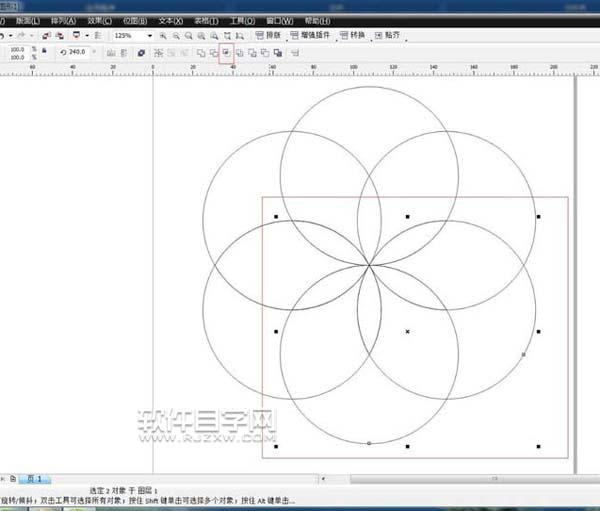Screen dimensions: 600x511
Task: Toggle the lock ratio padlock
Action: [46, 52]
